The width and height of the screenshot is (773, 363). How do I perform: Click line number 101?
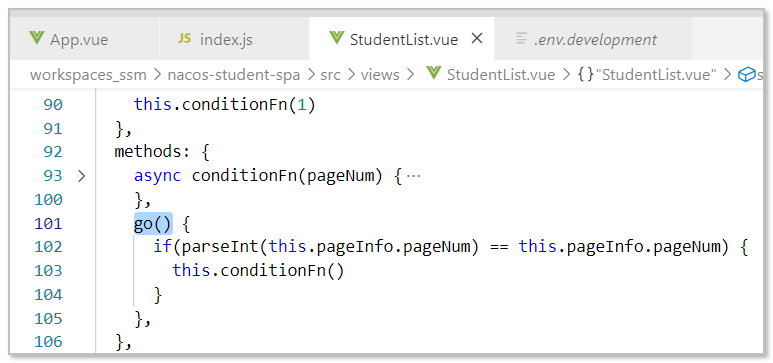(x=48, y=223)
